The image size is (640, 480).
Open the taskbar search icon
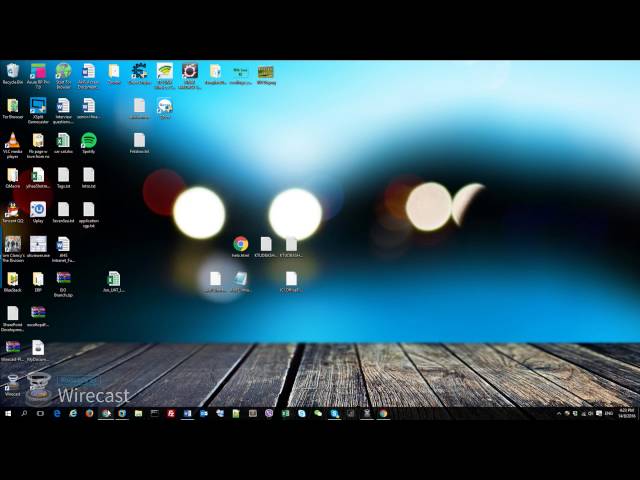click(x=24, y=412)
